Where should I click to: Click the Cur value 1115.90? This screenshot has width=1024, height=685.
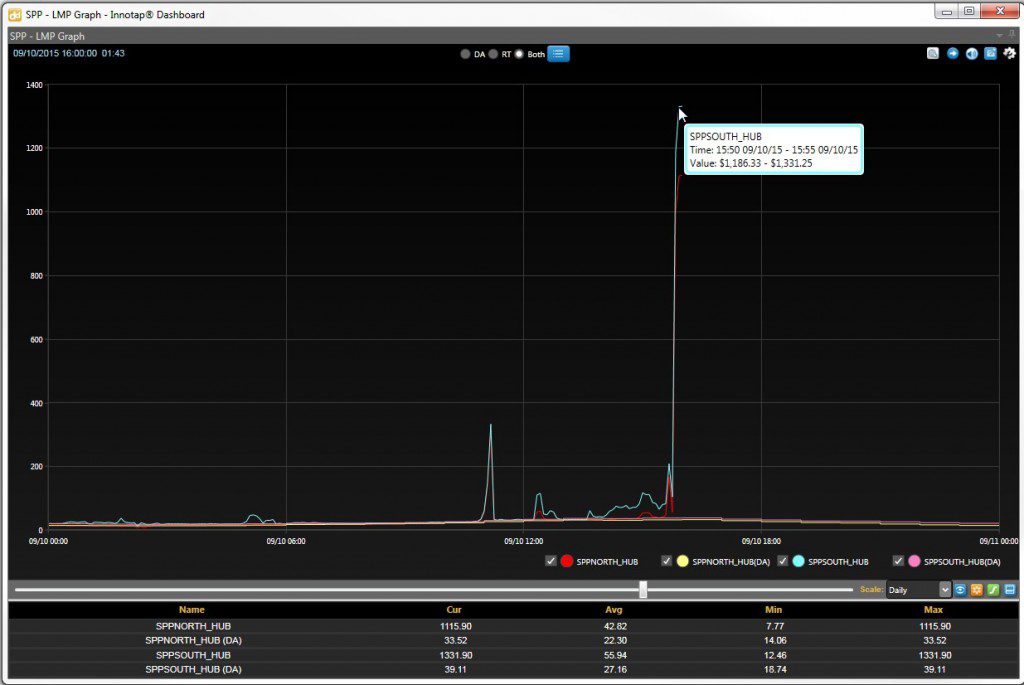(455, 626)
